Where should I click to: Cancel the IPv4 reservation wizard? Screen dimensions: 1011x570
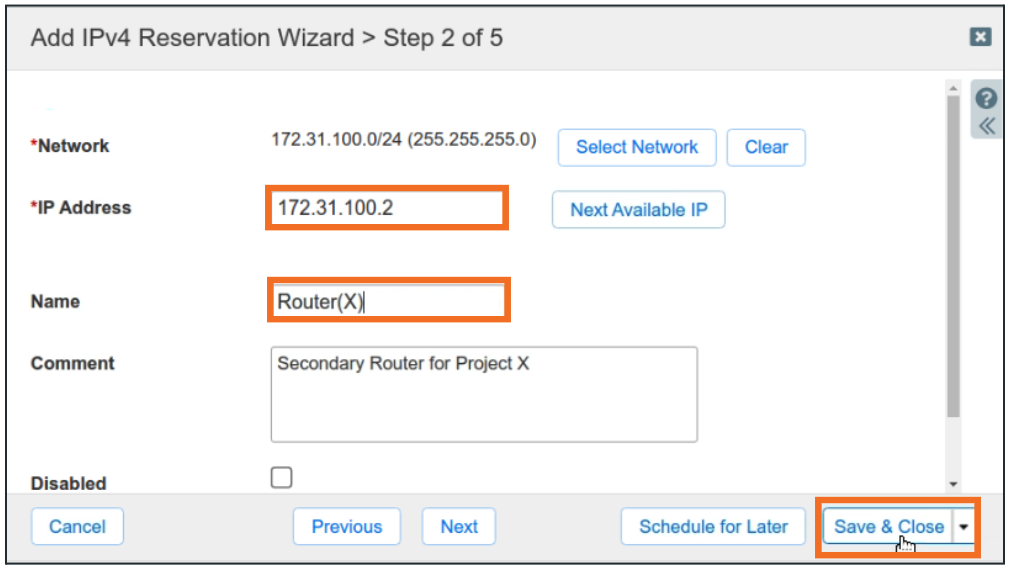point(77,527)
